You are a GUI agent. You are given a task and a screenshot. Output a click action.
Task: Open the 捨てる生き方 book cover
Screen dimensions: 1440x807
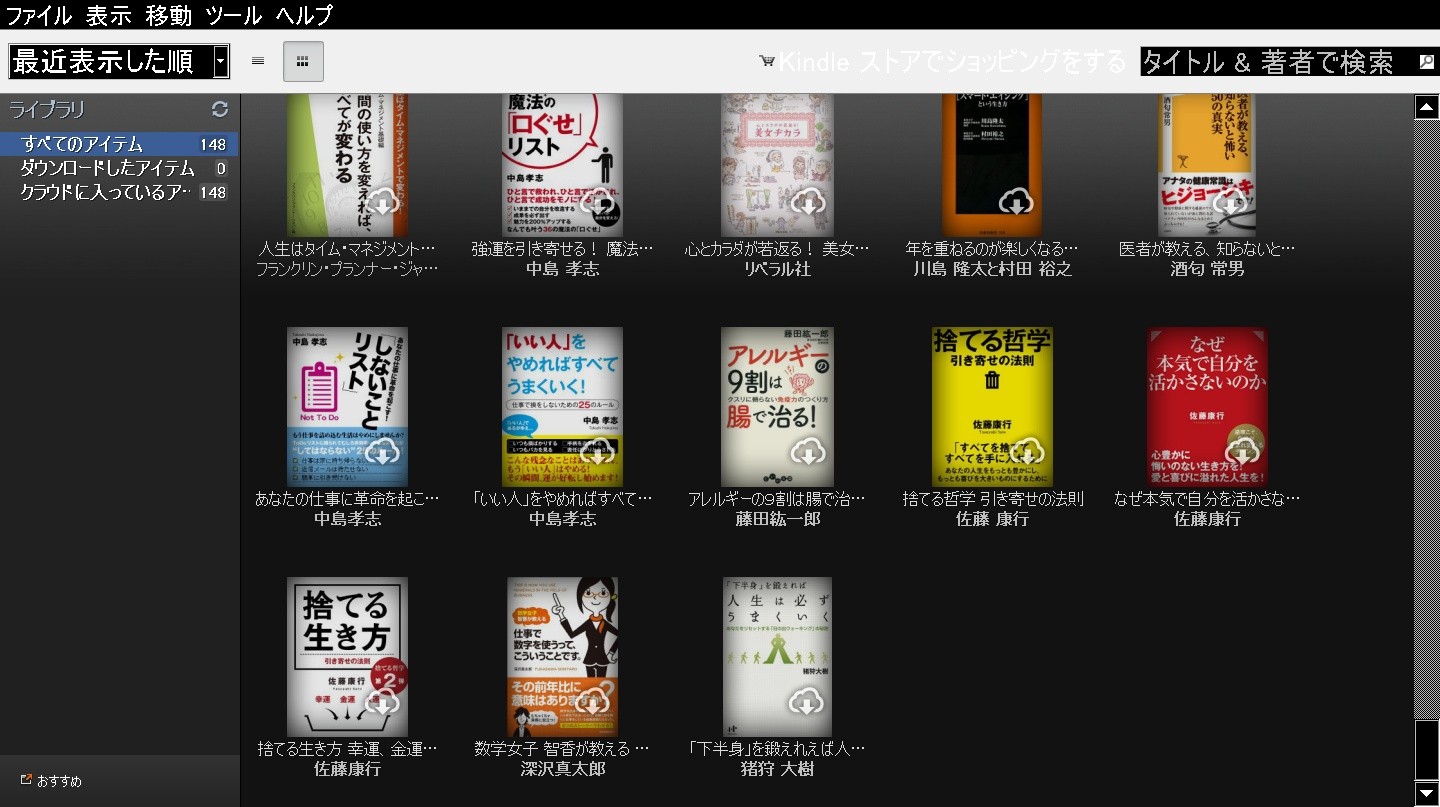click(347, 657)
